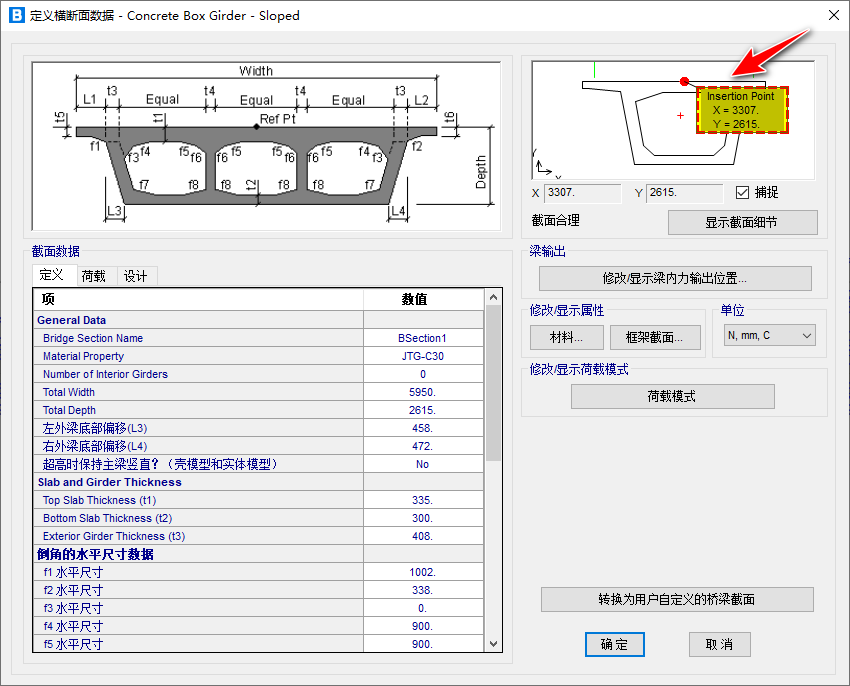Screen dimensions: 850x686
Task: Select the Total Width value cell
Action: (422, 392)
